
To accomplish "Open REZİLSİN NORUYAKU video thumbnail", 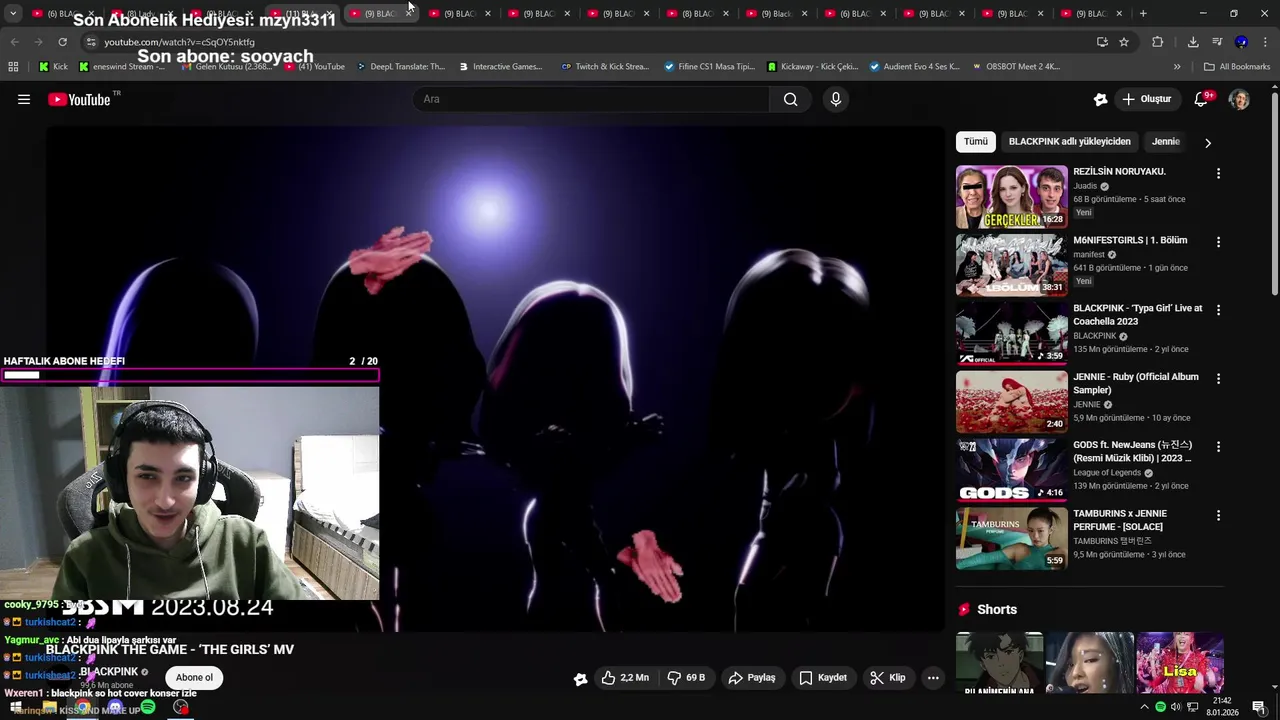I will (1011, 197).
